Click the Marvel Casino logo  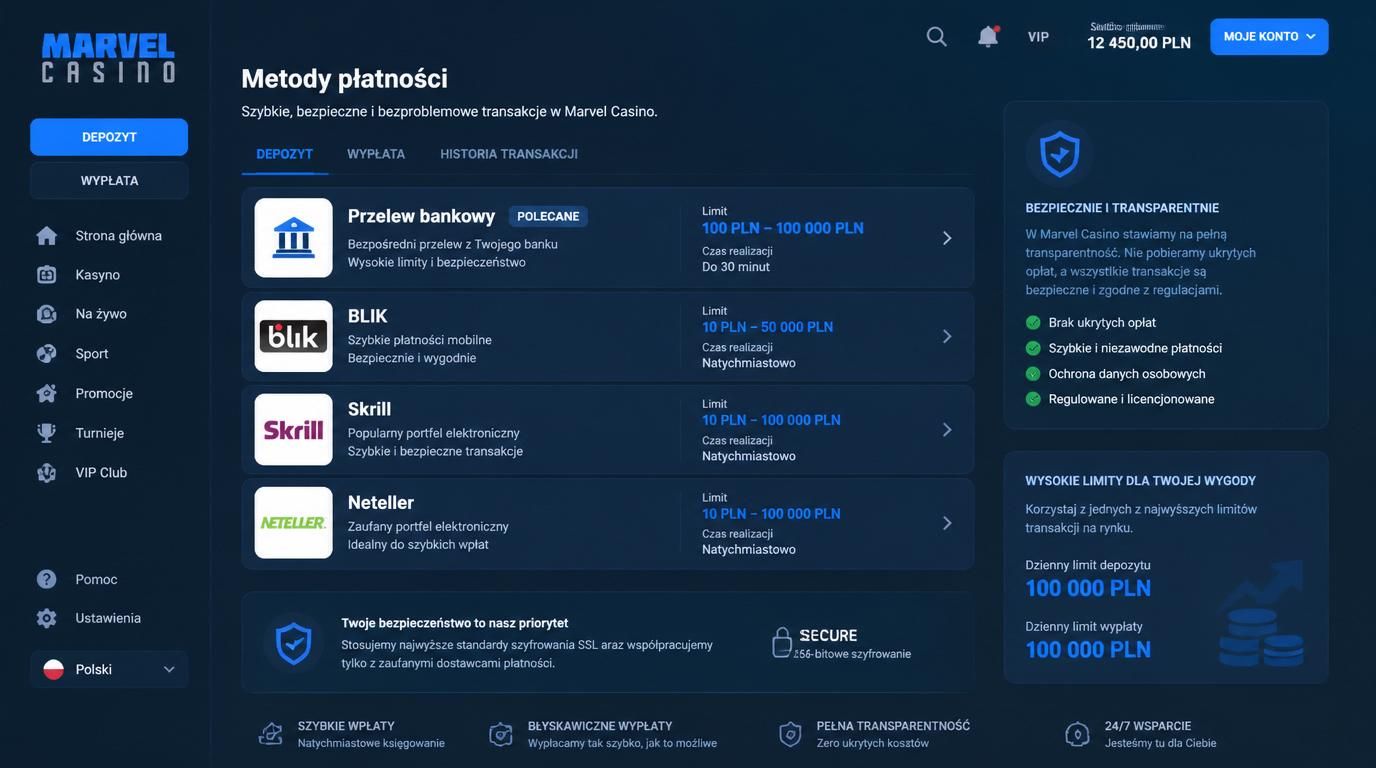(108, 58)
